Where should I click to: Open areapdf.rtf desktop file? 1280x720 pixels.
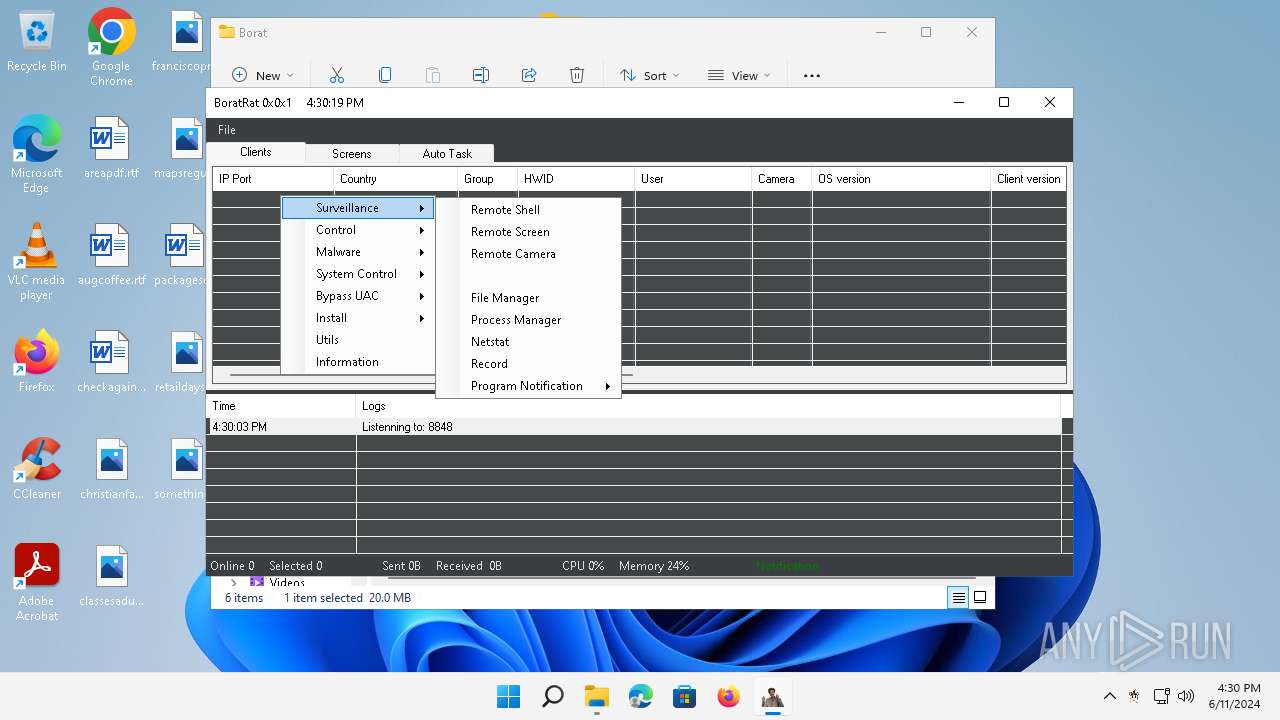pos(111,148)
